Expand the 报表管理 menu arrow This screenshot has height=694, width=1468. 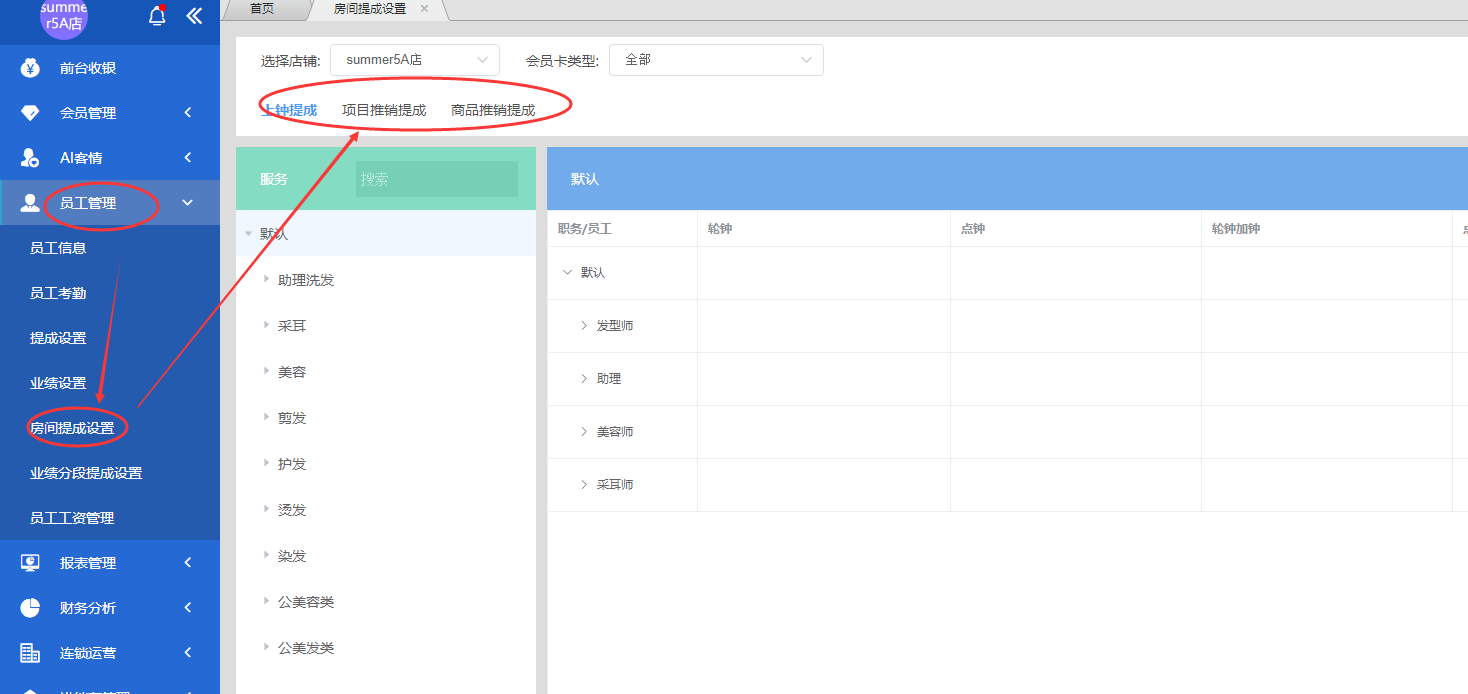pyautogui.click(x=188, y=563)
